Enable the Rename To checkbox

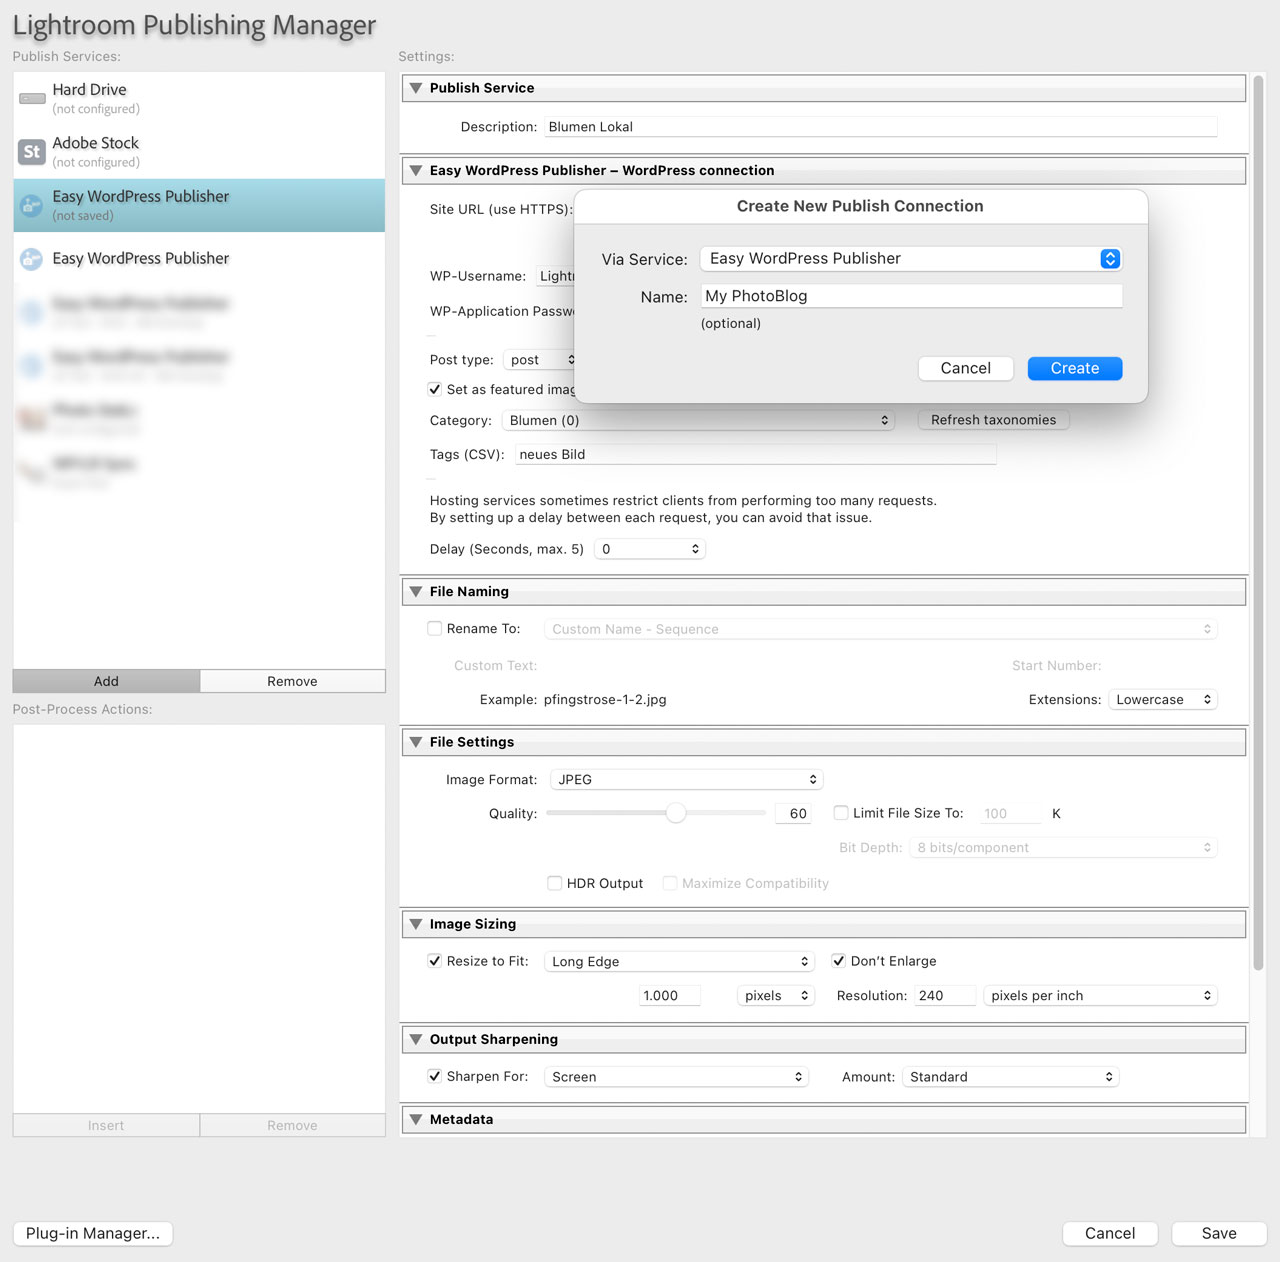(x=435, y=629)
